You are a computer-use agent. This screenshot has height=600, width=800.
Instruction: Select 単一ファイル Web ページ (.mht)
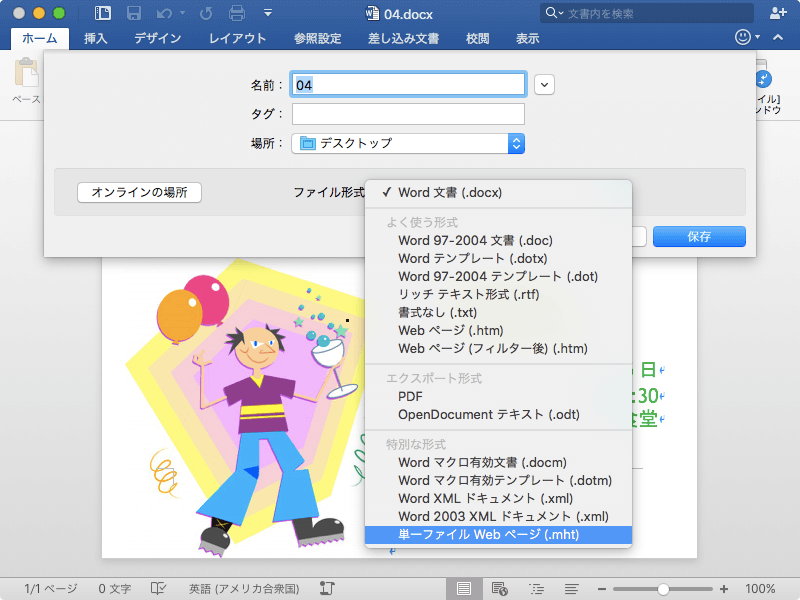[498, 535]
